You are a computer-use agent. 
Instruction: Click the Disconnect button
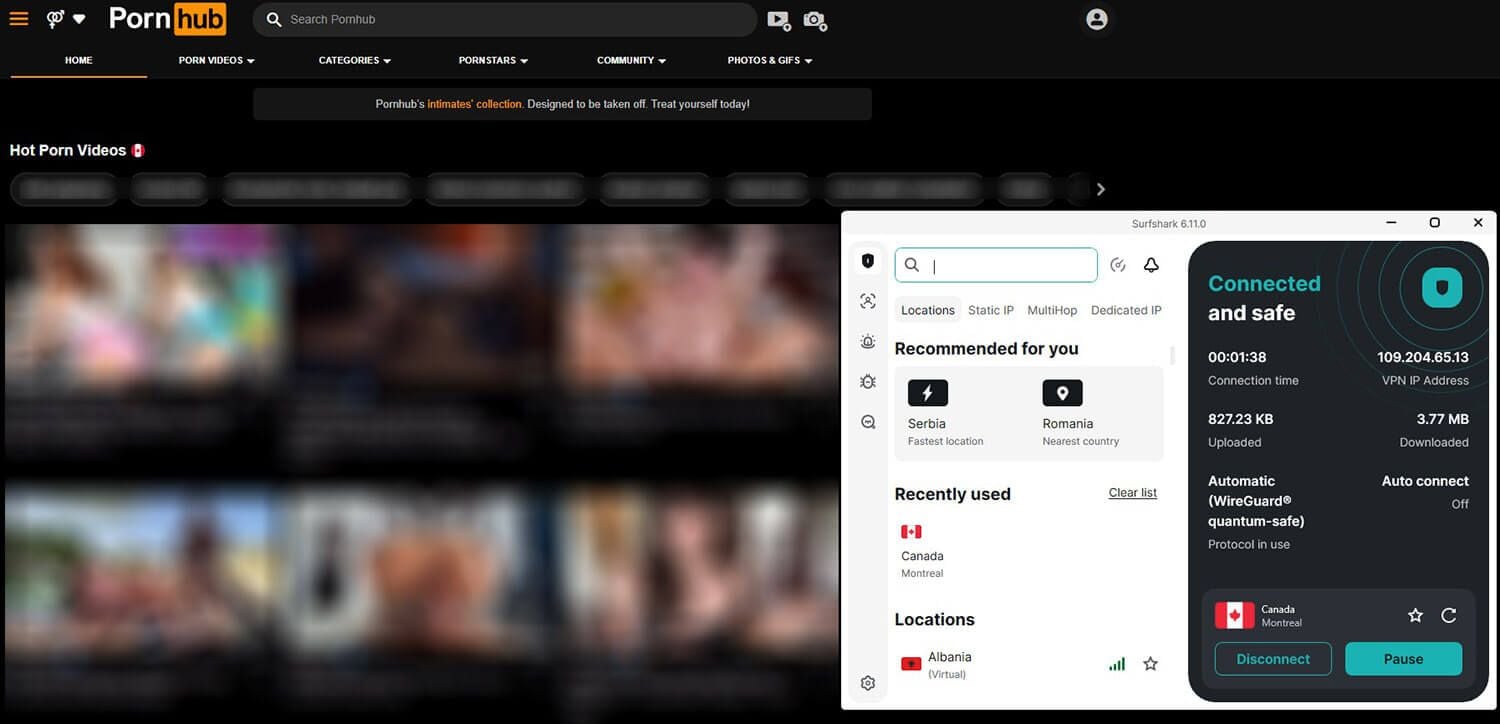[x=1273, y=659]
